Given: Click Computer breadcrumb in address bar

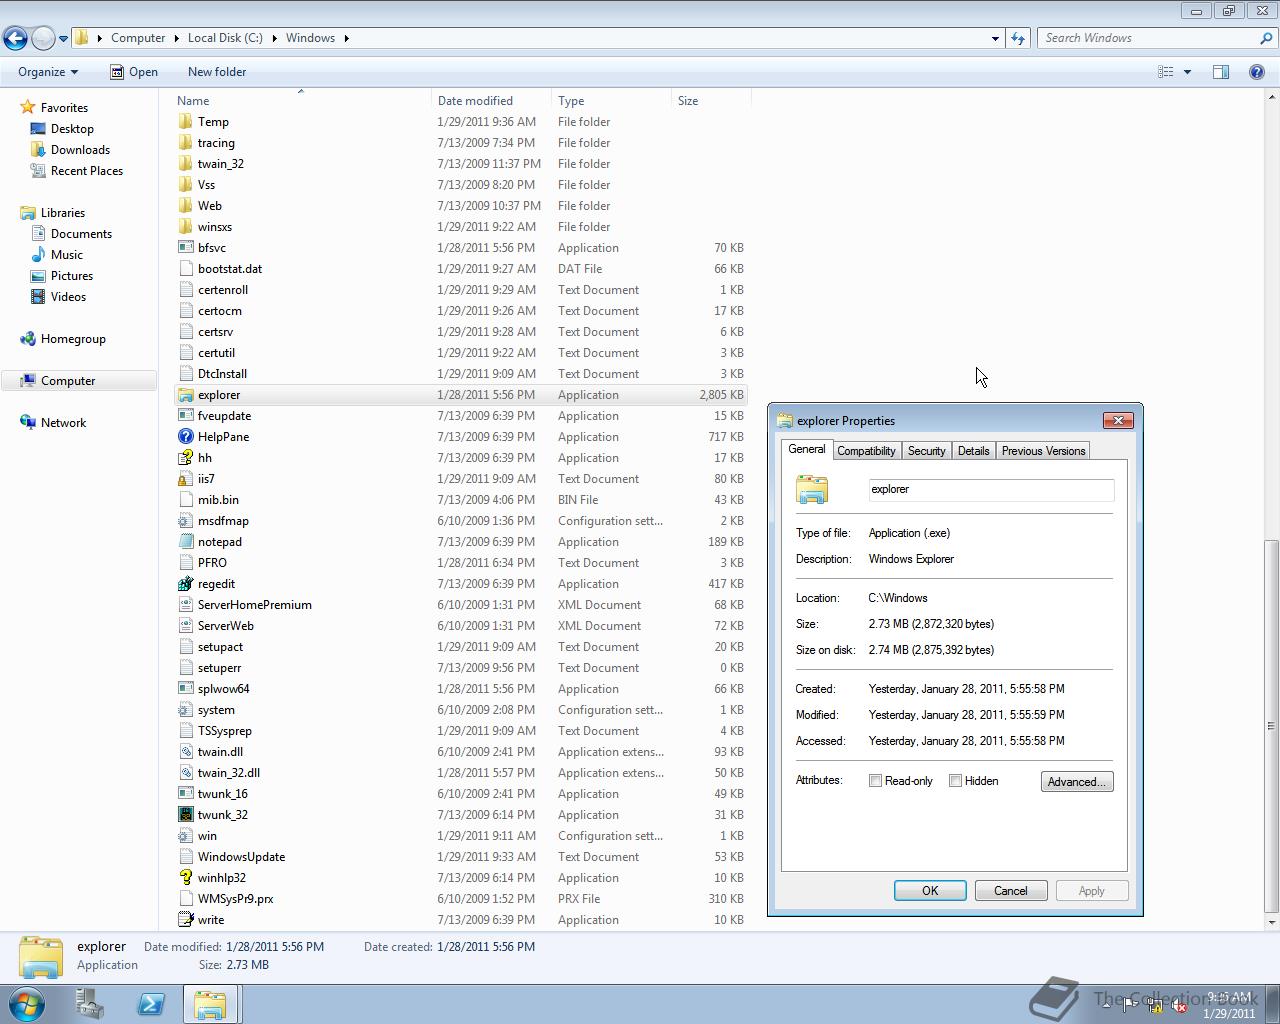Looking at the screenshot, I should tap(138, 38).
